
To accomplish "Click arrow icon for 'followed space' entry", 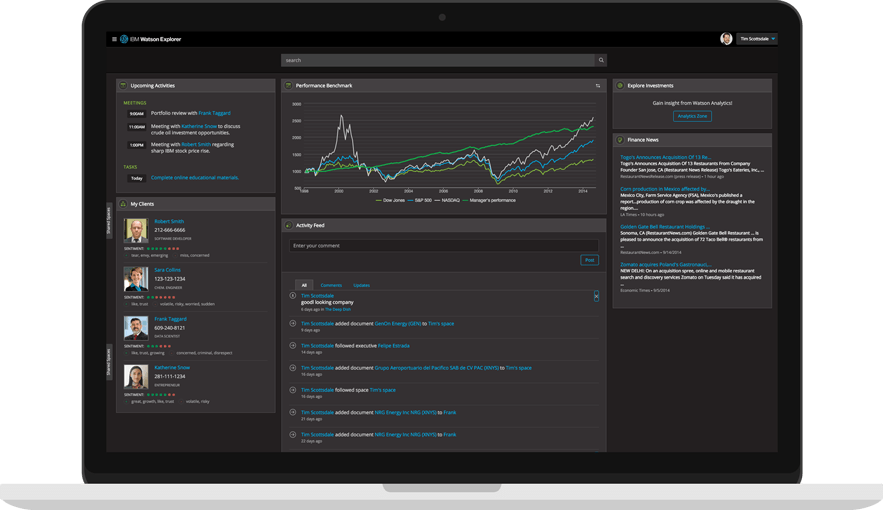I will tap(293, 390).
